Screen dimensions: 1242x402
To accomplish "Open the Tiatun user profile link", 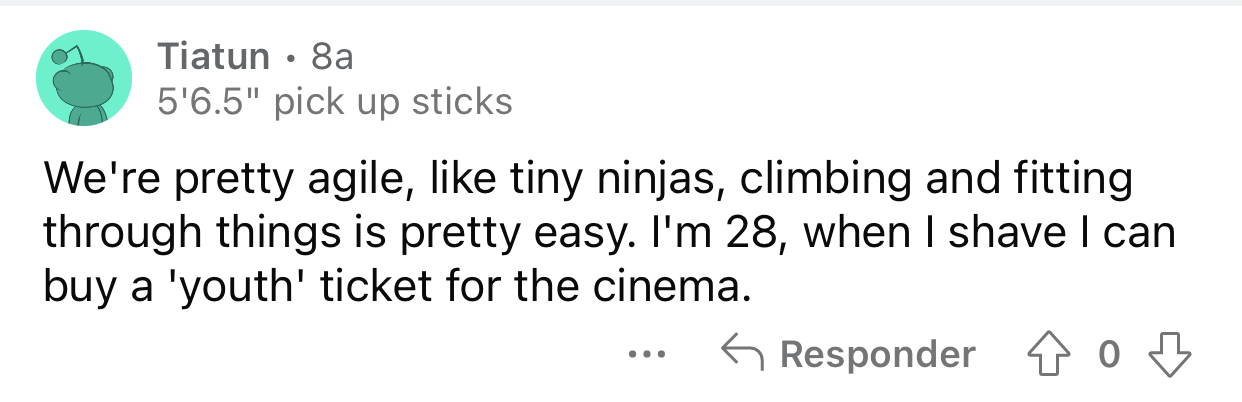I will point(213,58).
